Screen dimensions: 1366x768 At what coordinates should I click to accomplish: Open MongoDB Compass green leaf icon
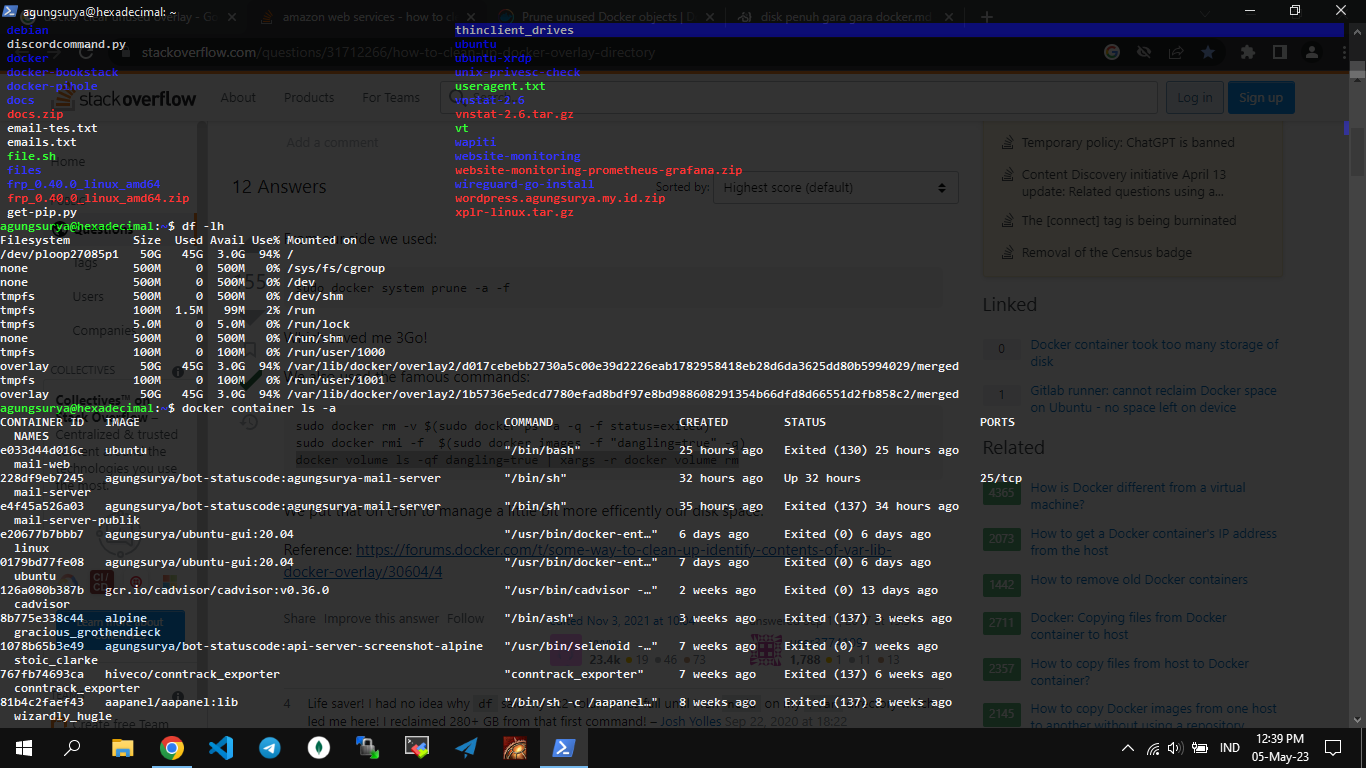pos(318,747)
